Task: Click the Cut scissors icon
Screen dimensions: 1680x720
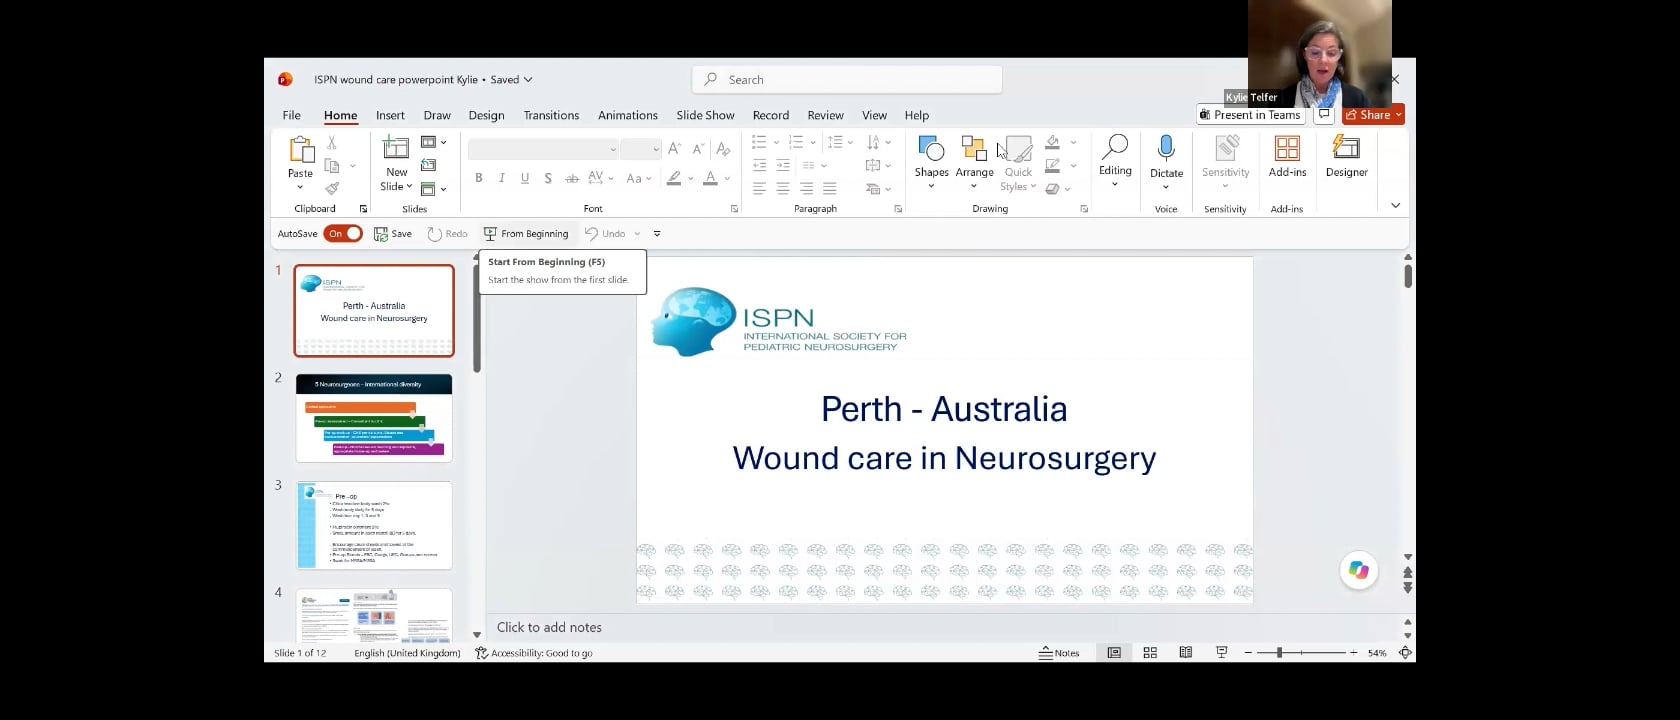Action: [332, 143]
